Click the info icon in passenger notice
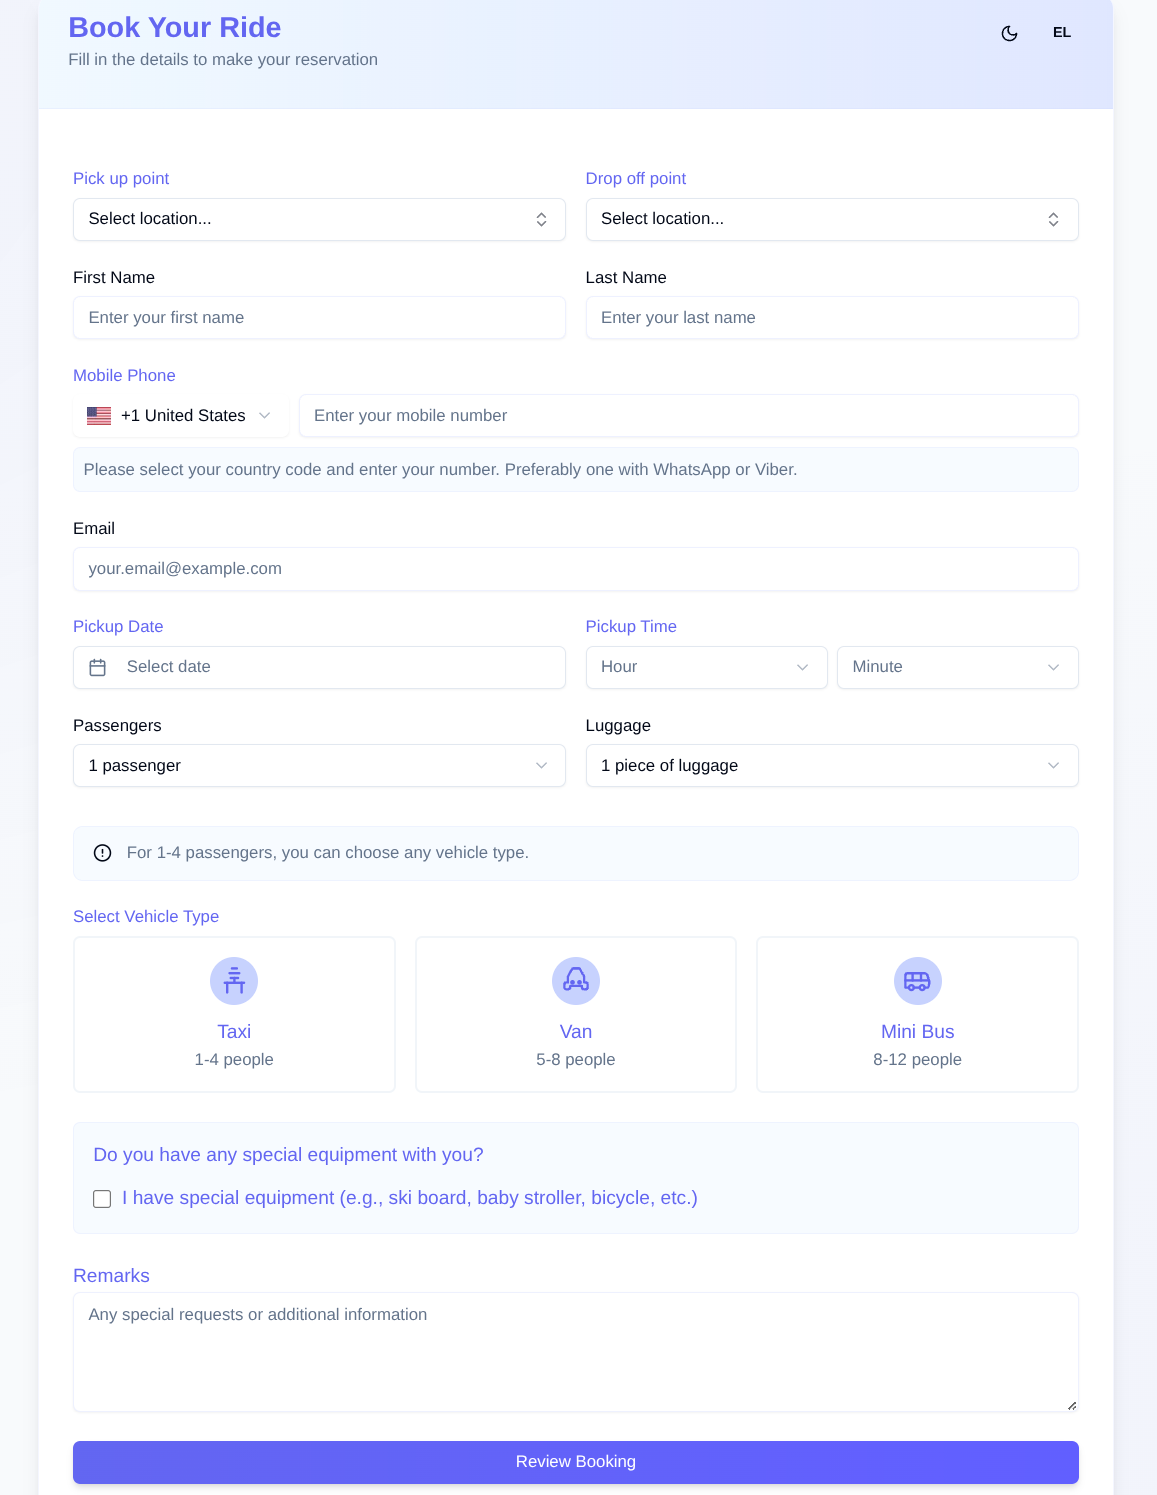 tap(102, 853)
